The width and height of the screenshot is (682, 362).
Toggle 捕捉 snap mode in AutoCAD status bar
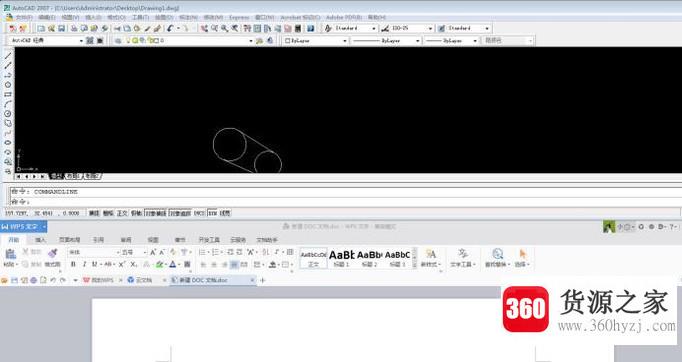[94, 213]
